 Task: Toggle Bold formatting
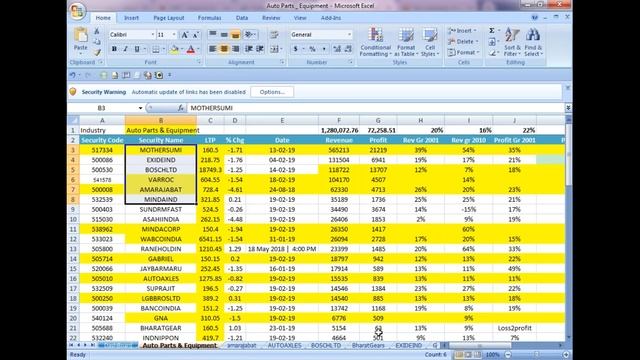point(114,49)
